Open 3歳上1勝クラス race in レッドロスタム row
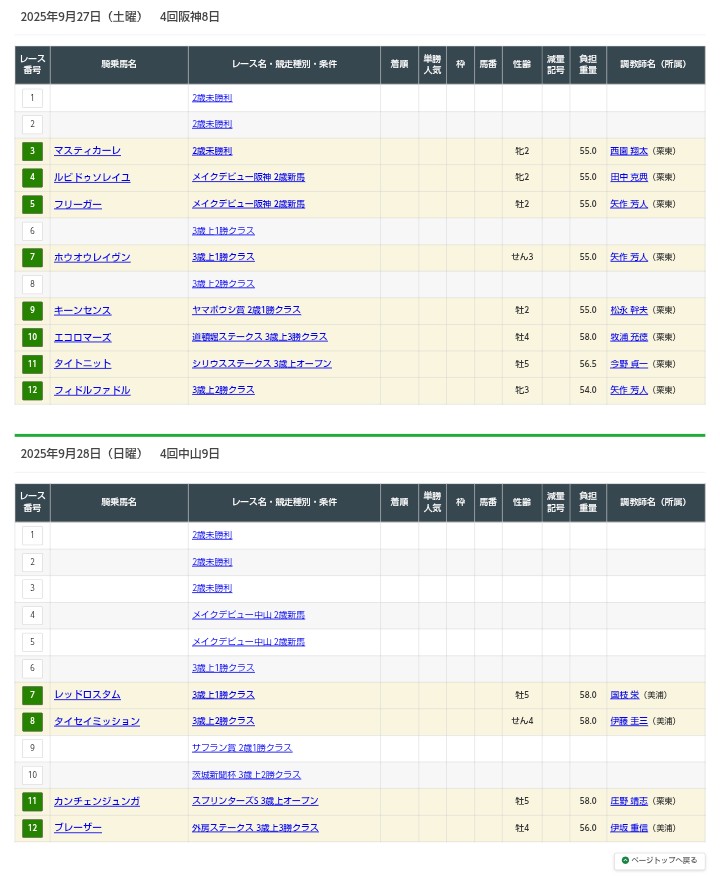Image resolution: width=720 pixels, height=884 pixels. click(x=223, y=695)
